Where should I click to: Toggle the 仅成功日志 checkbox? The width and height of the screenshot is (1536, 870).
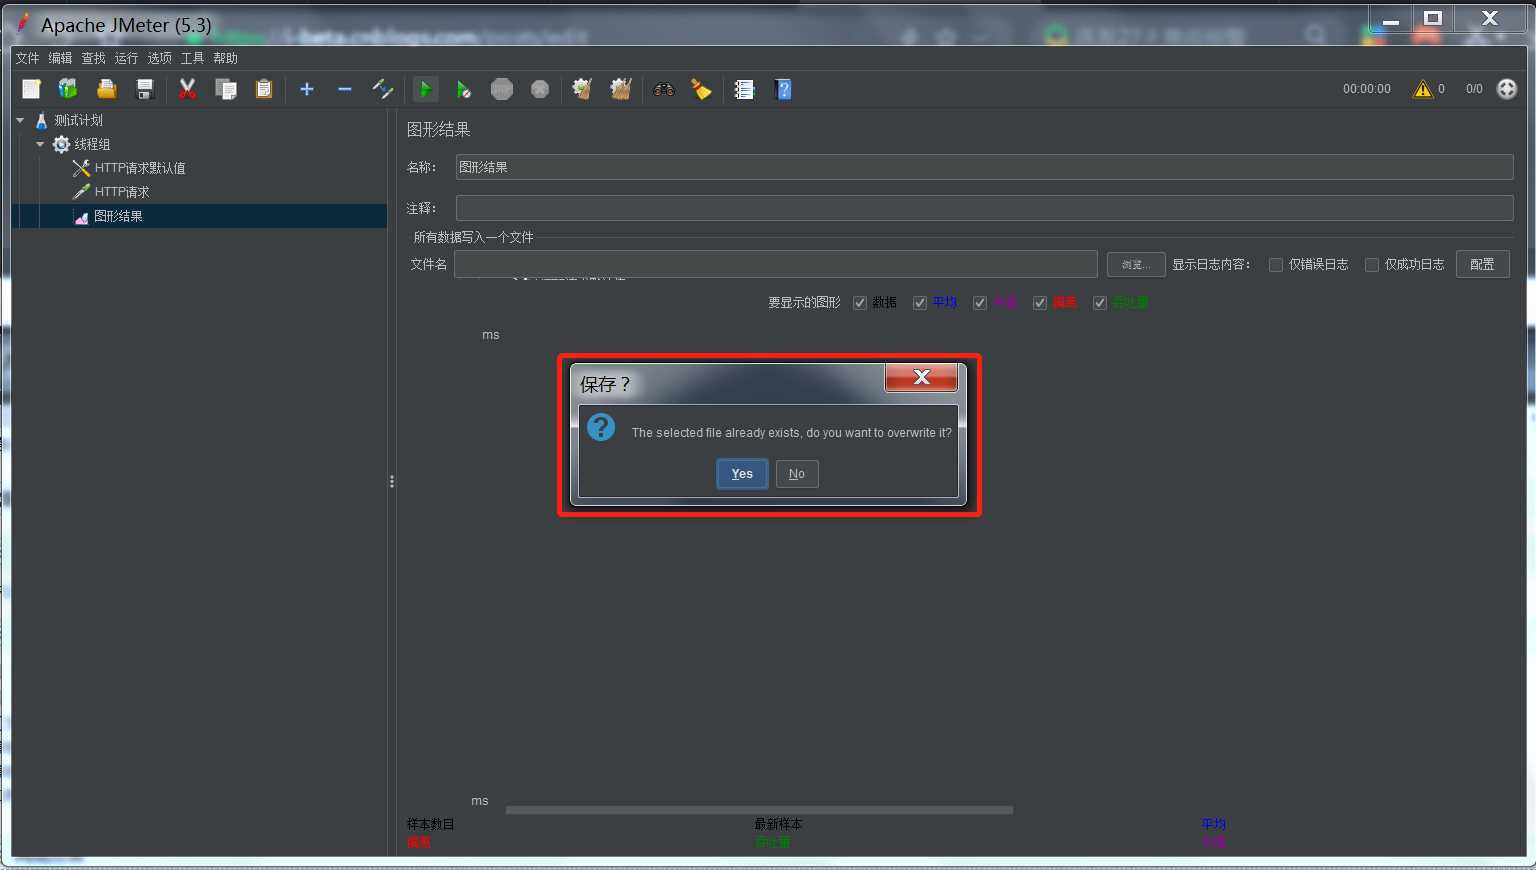pyautogui.click(x=1372, y=265)
